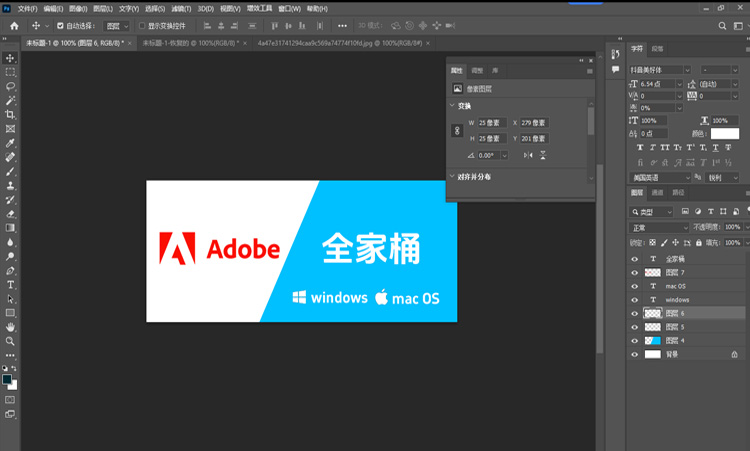Open the 图像(I) menu
The image size is (750, 451).
click(78, 9)
